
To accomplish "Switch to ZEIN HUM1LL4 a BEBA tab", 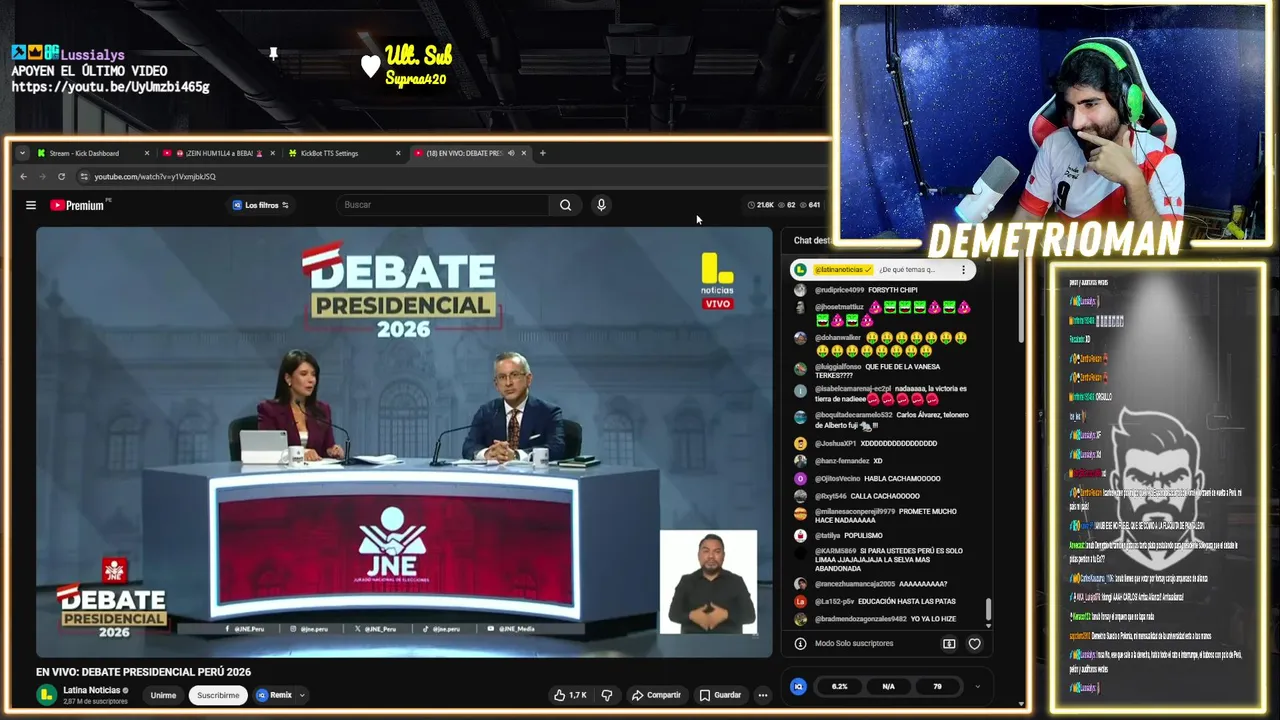I will [x=218, y=153].
